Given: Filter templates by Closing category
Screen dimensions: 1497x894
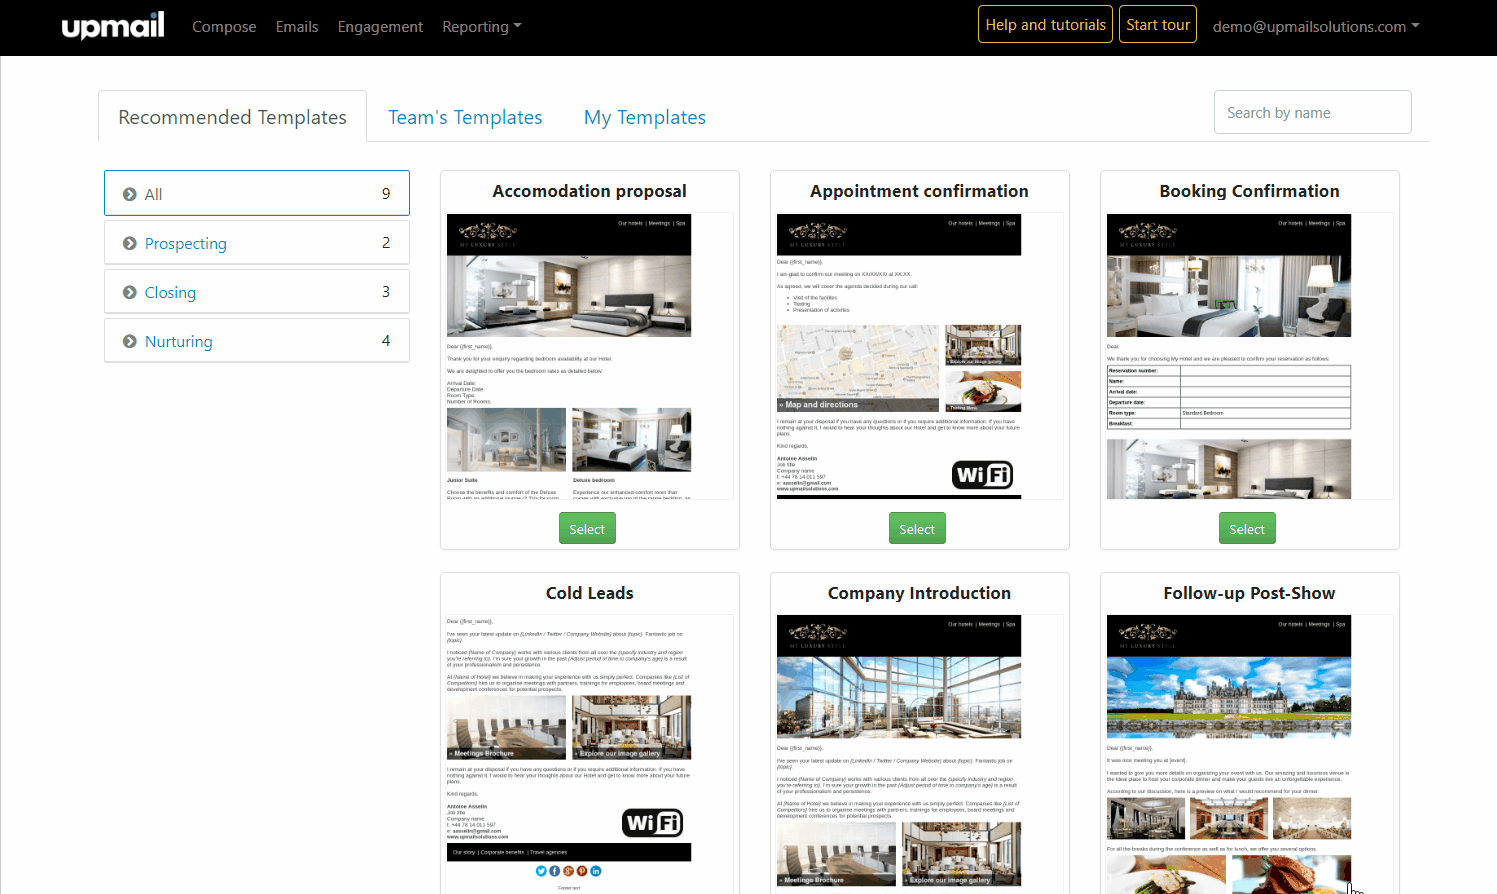Looking at the screenshot, I should pyautogui.click(x=257, y=292).
